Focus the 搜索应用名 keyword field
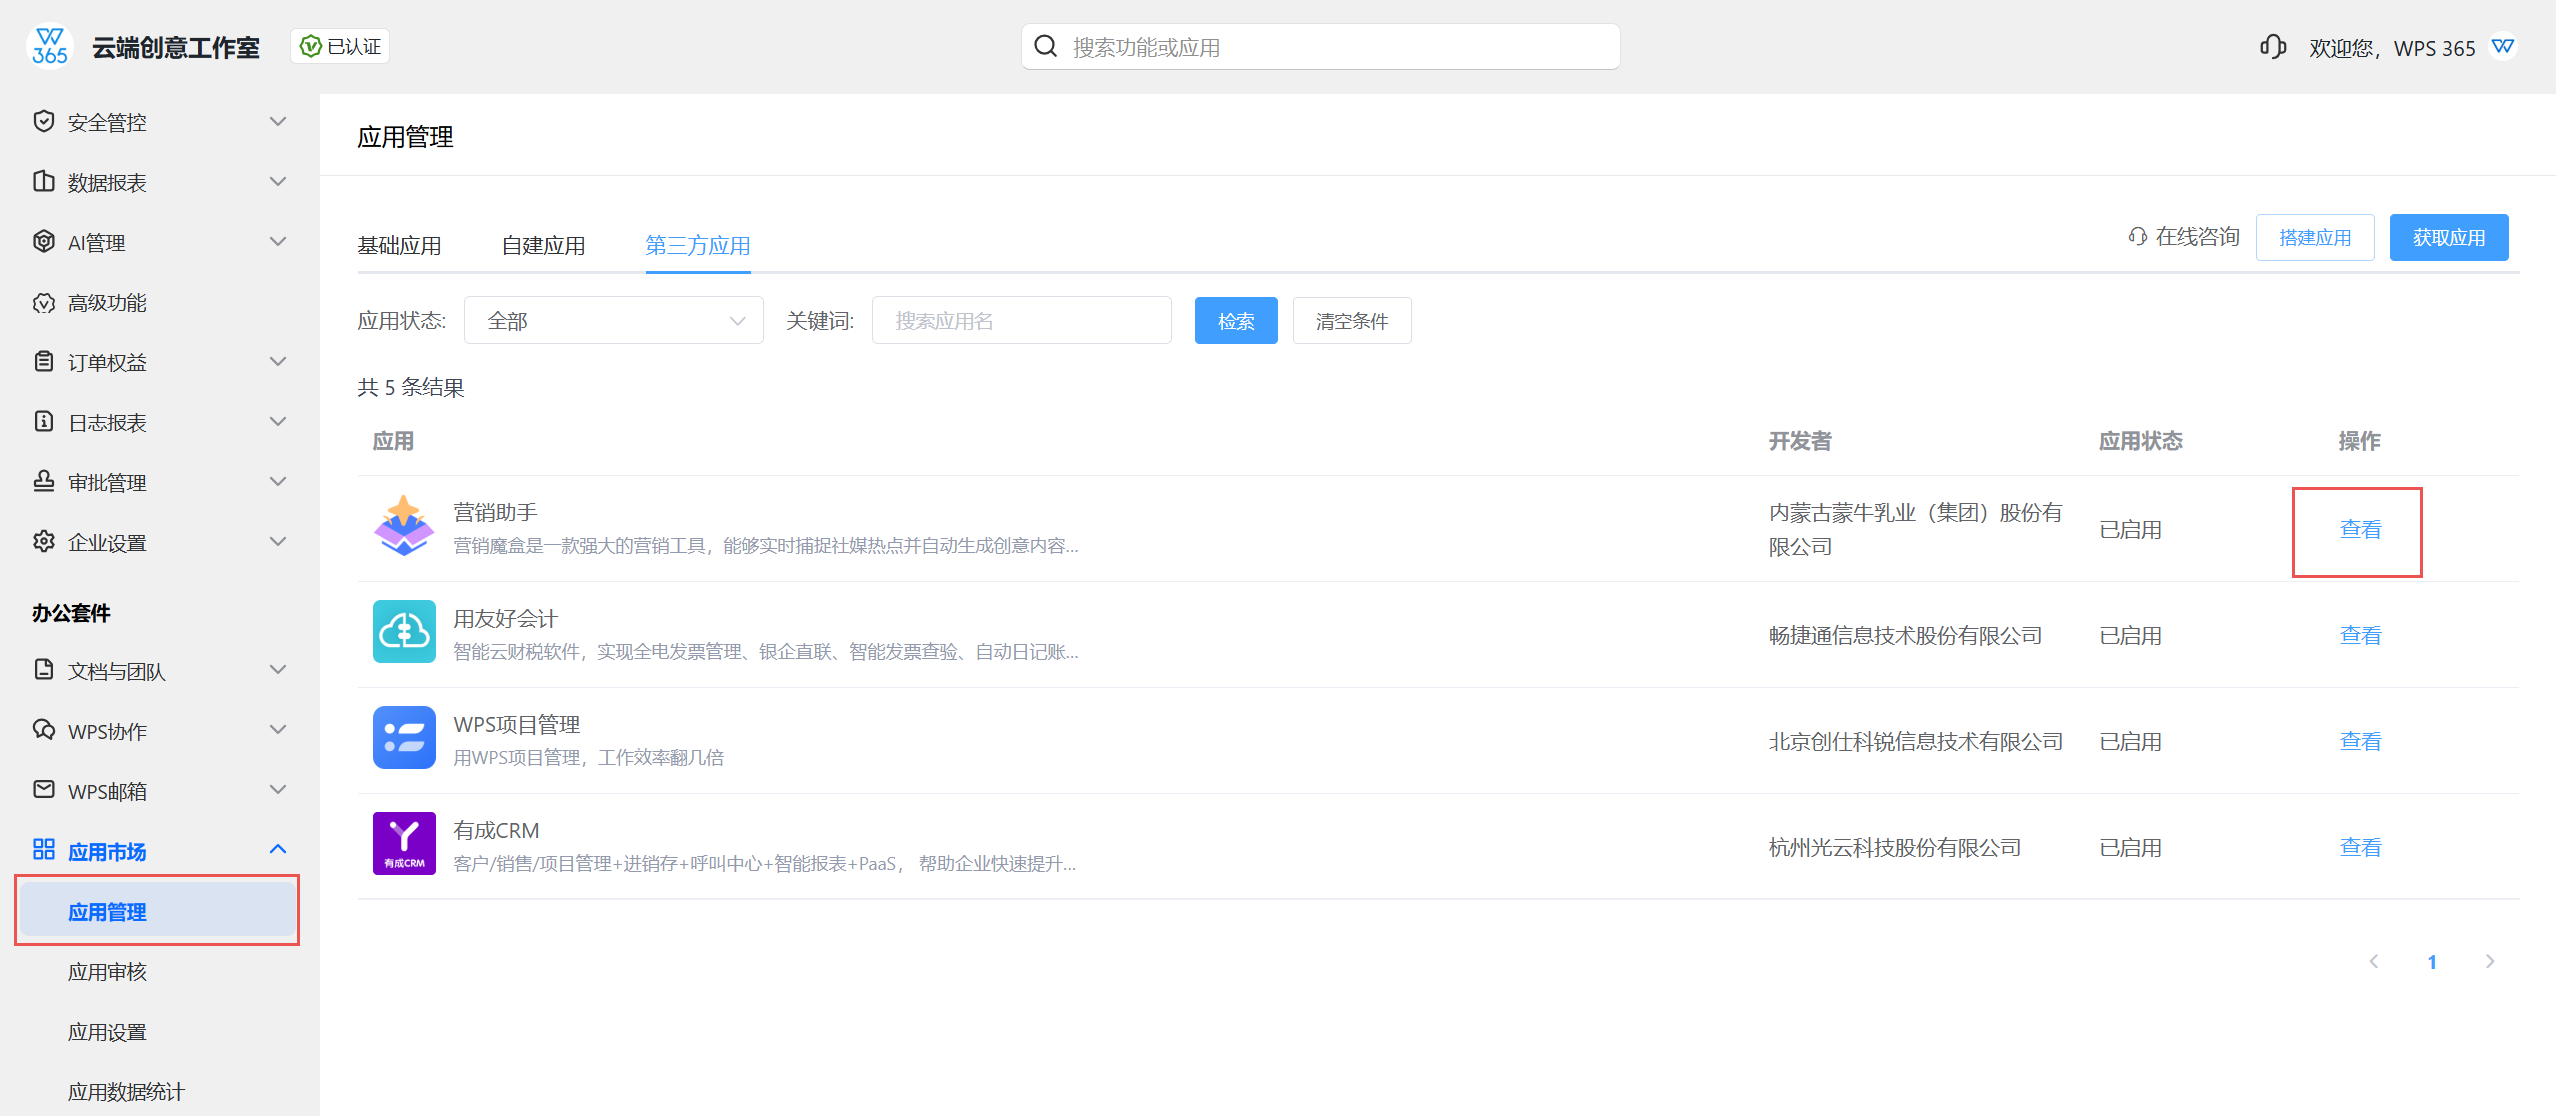 (1021, 321)
